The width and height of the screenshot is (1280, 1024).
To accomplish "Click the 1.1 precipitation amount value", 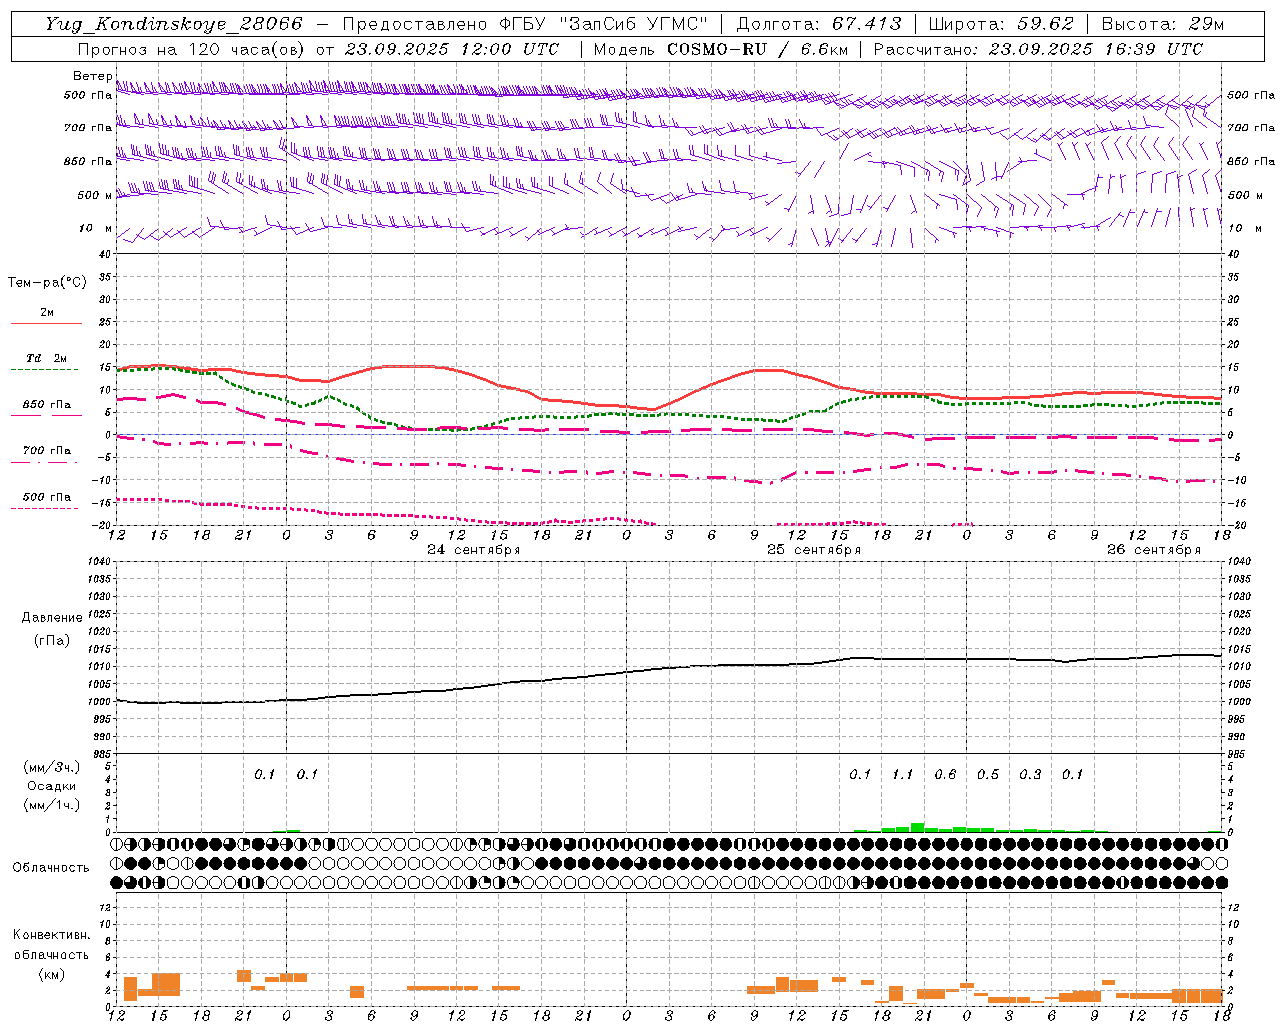I will [902, 775].
